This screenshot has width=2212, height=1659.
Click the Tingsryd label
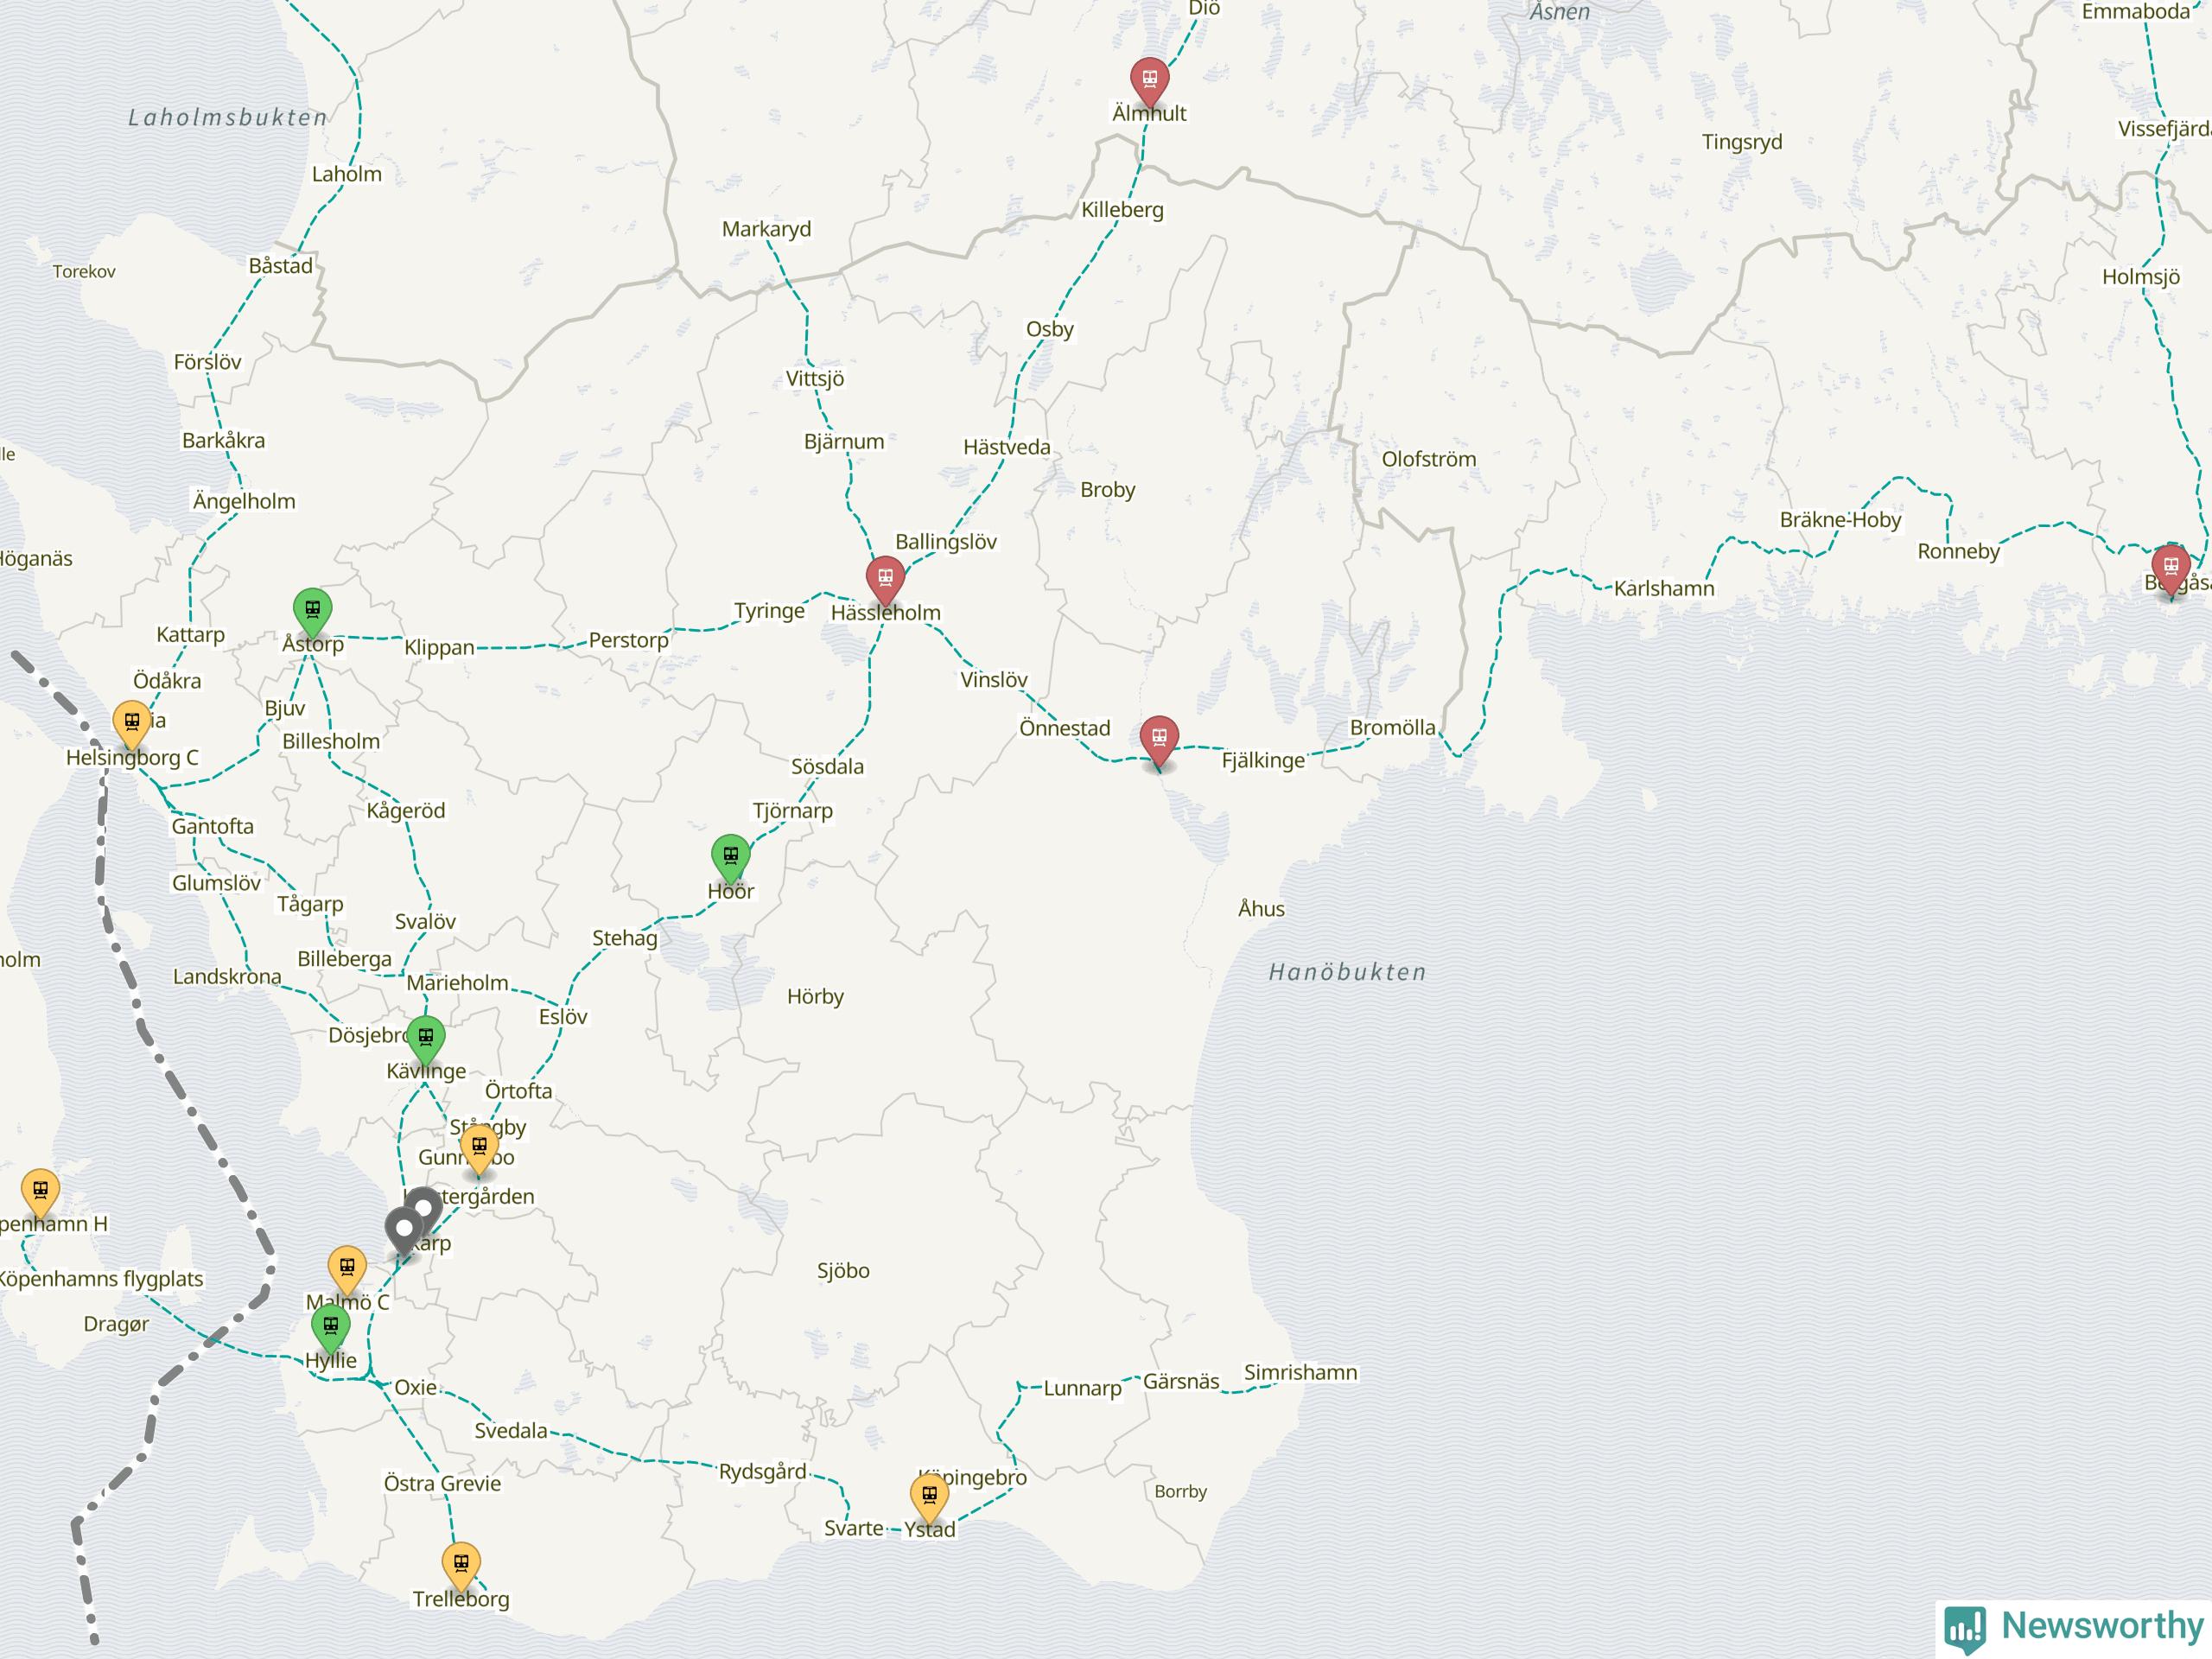(1741, 142)
